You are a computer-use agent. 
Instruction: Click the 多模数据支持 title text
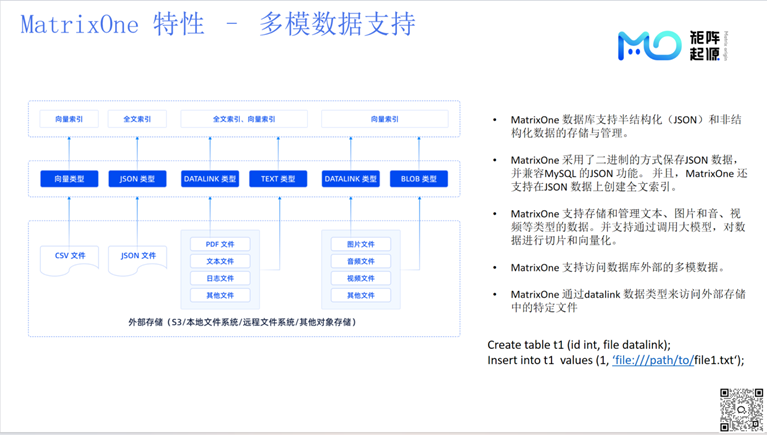337,24
